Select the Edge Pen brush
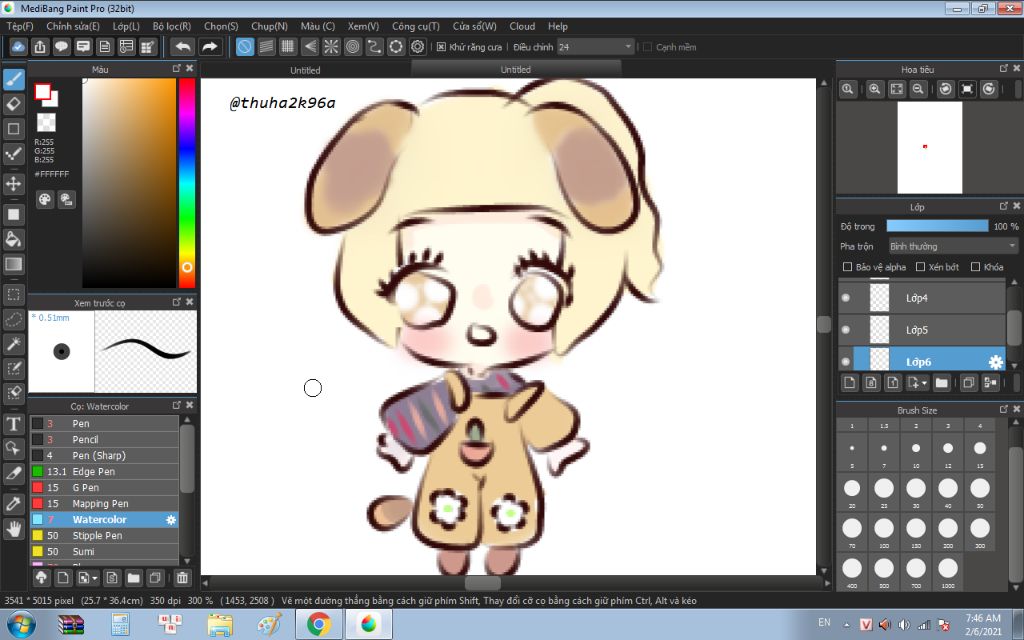Screen dimensions: 1024x640 tap(104, 472)
